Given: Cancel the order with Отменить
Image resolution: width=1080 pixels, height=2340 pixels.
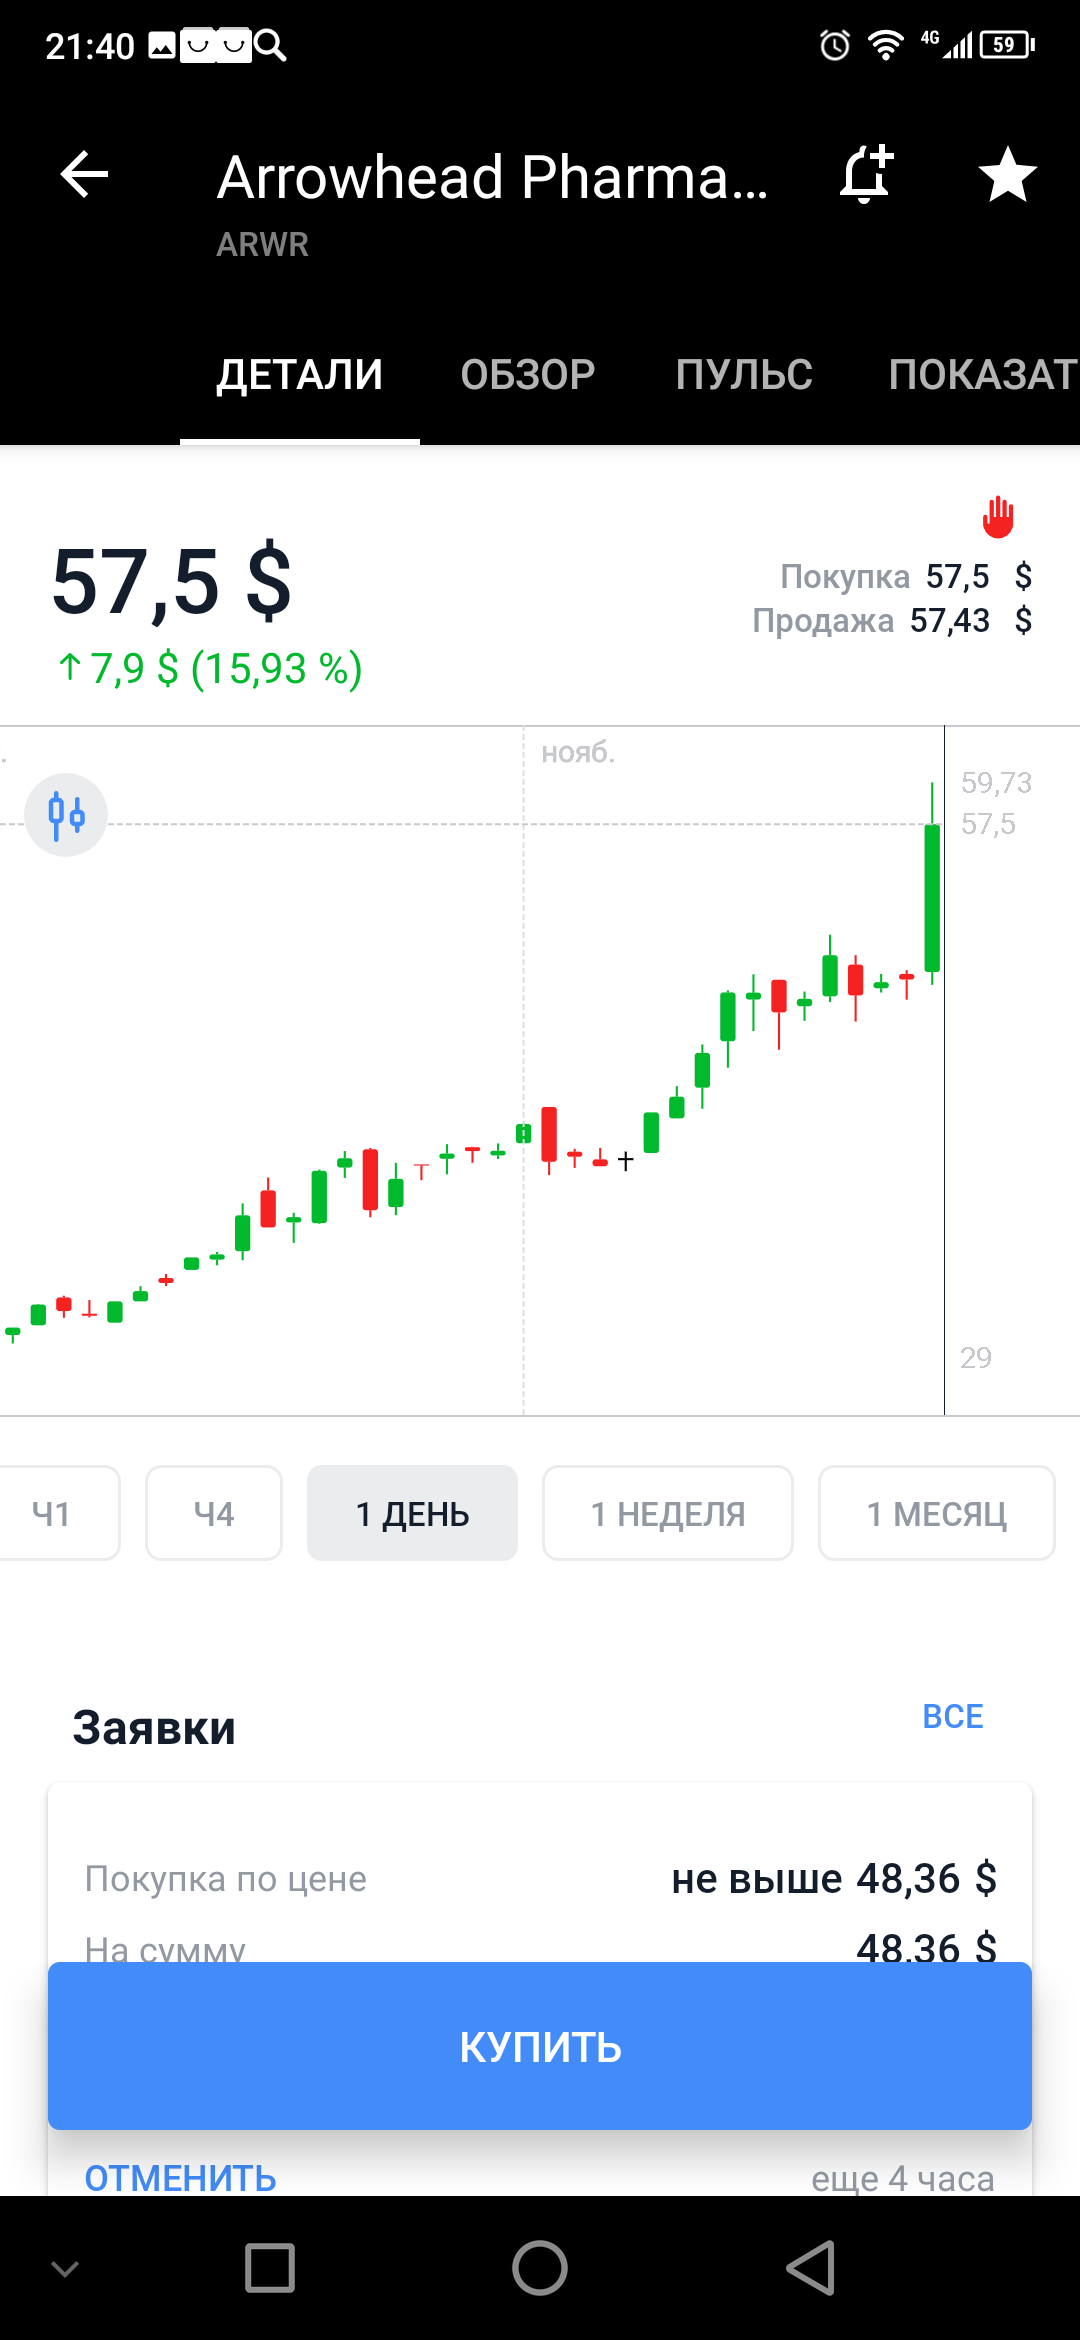Looking at the screenshot, I should point(180,2178).
